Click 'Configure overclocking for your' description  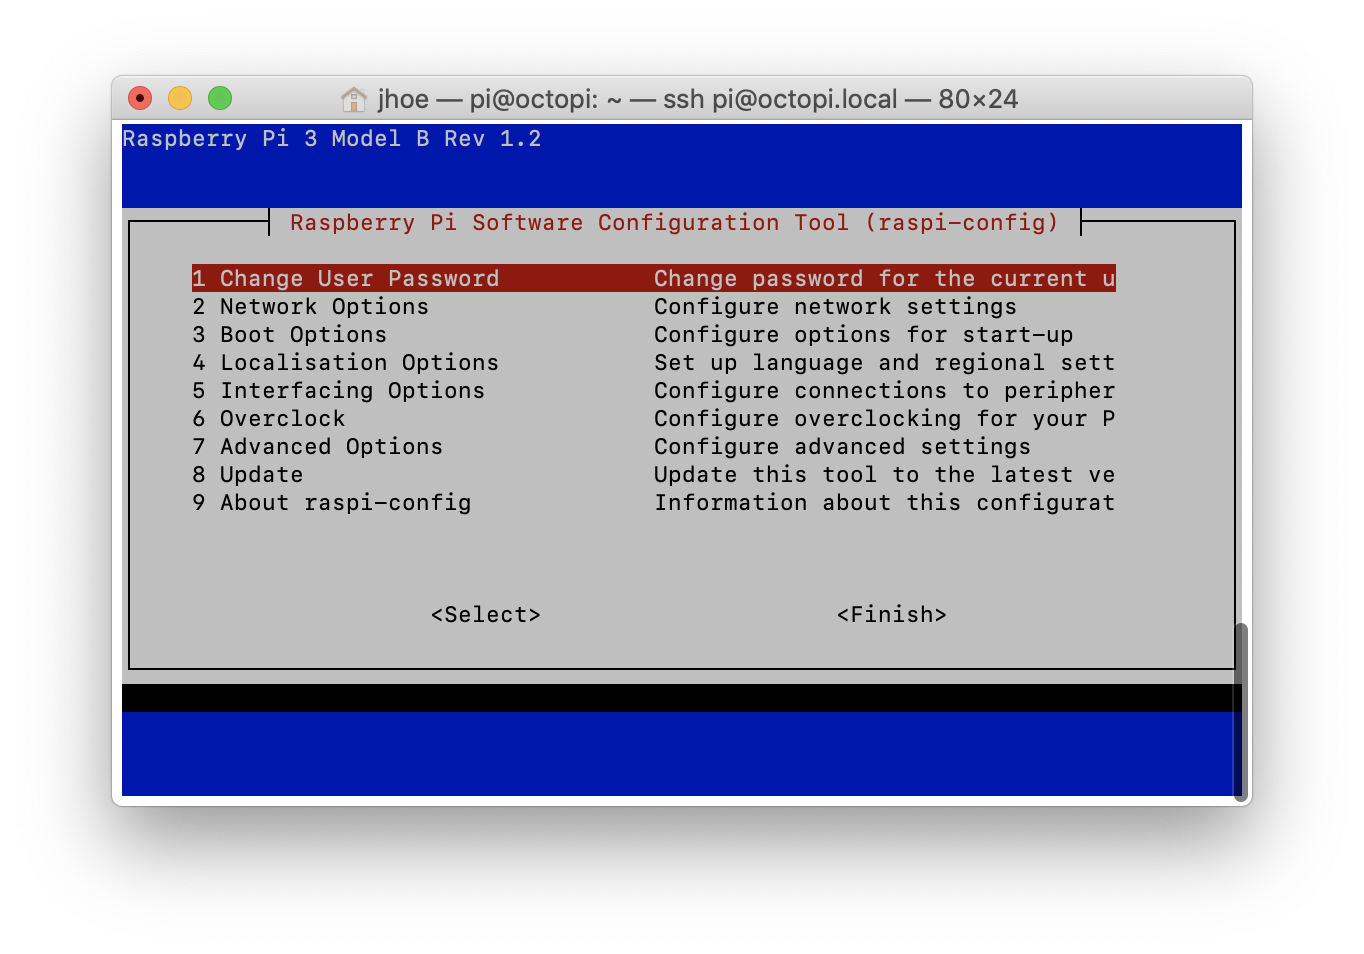[x=884, y=419]
